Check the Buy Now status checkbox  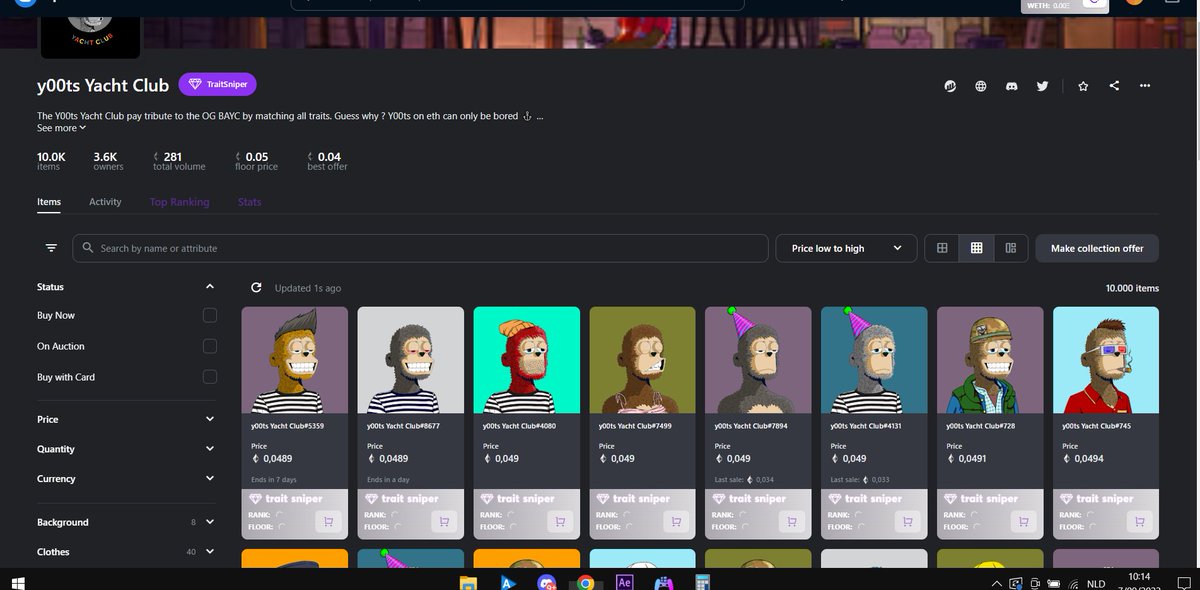click(209, 315)
